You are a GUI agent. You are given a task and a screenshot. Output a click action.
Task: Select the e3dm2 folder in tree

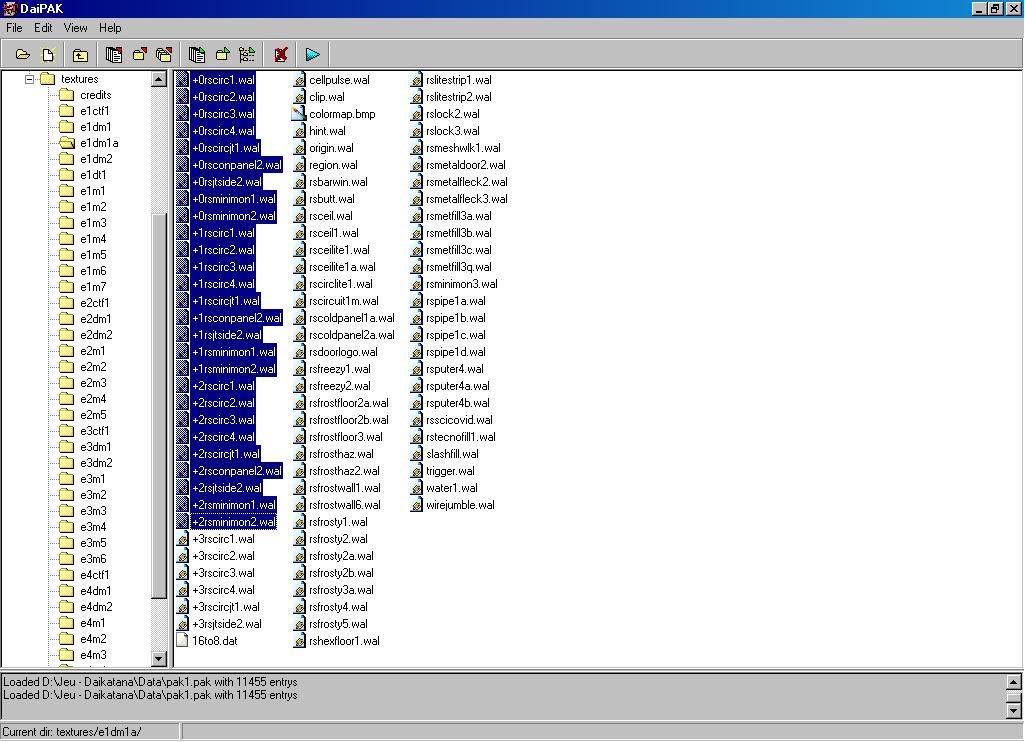click(x=96, y=462)
